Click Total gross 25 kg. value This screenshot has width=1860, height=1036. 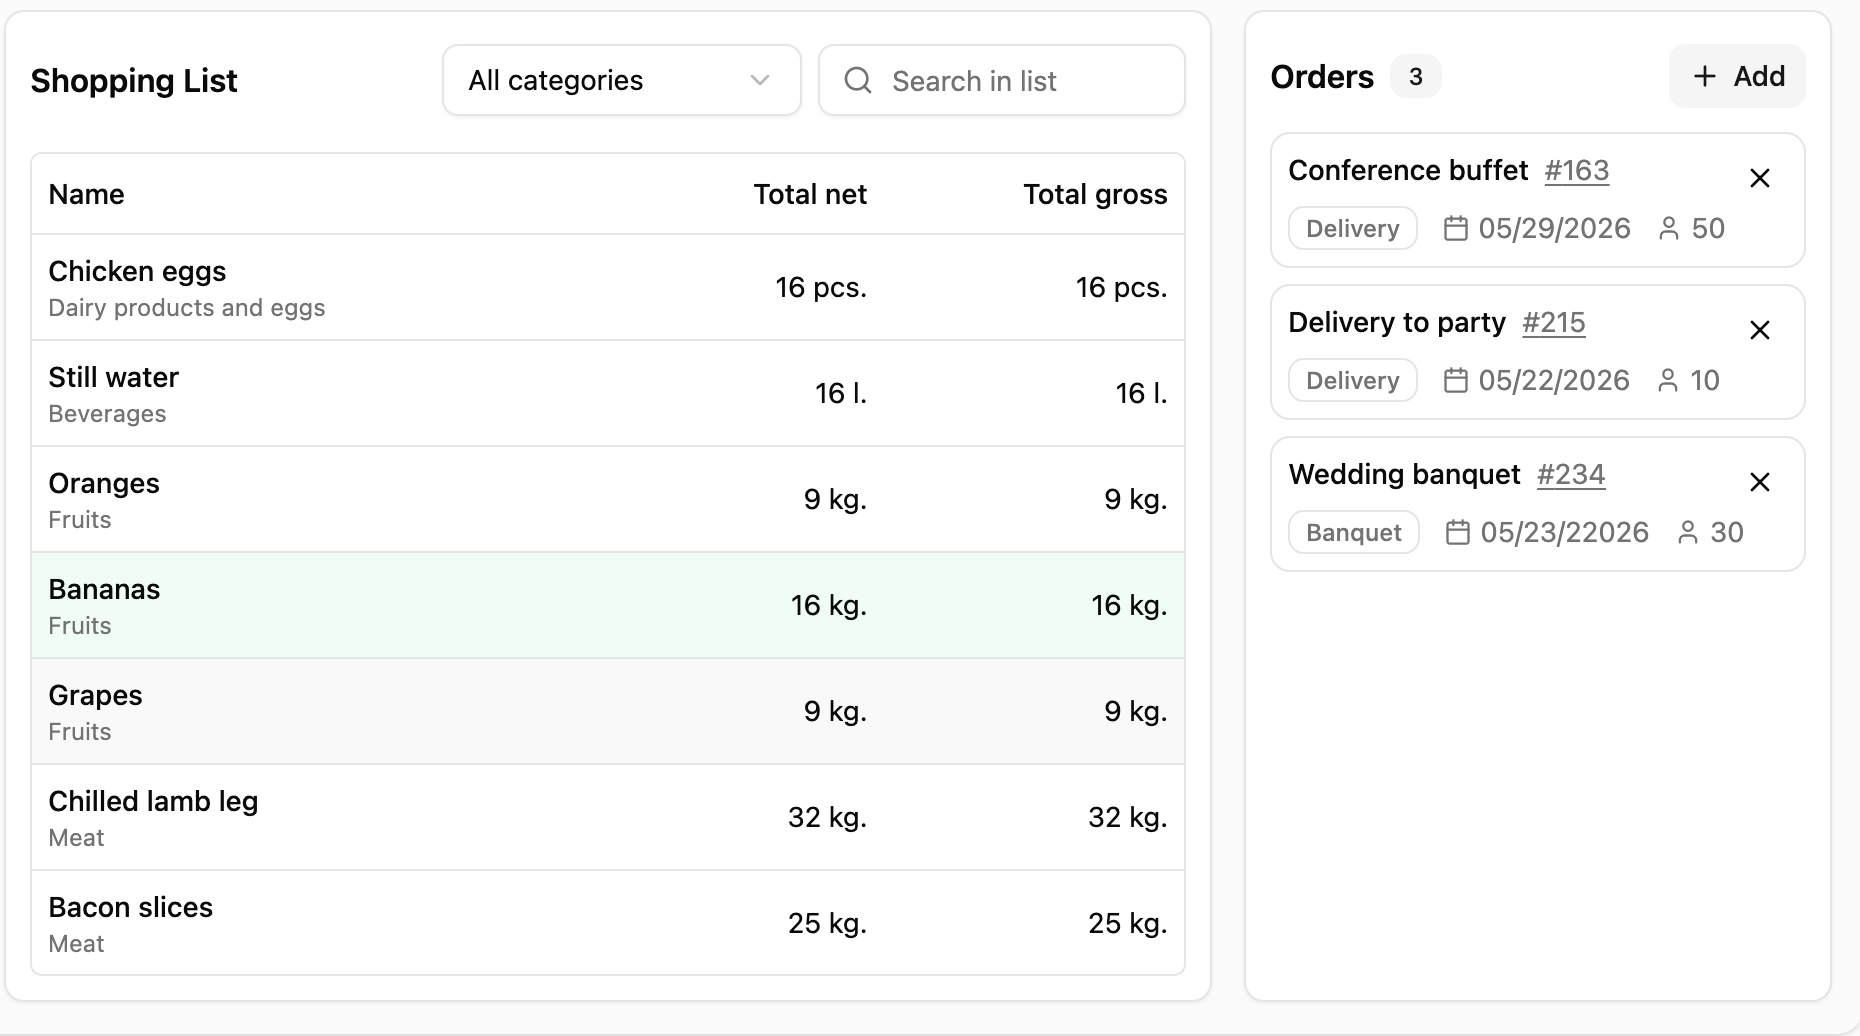(1127, 923)
